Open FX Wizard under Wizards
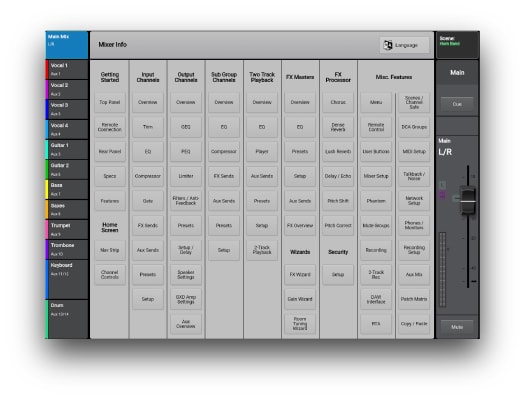The image size is (525, 398). (300, 274)
